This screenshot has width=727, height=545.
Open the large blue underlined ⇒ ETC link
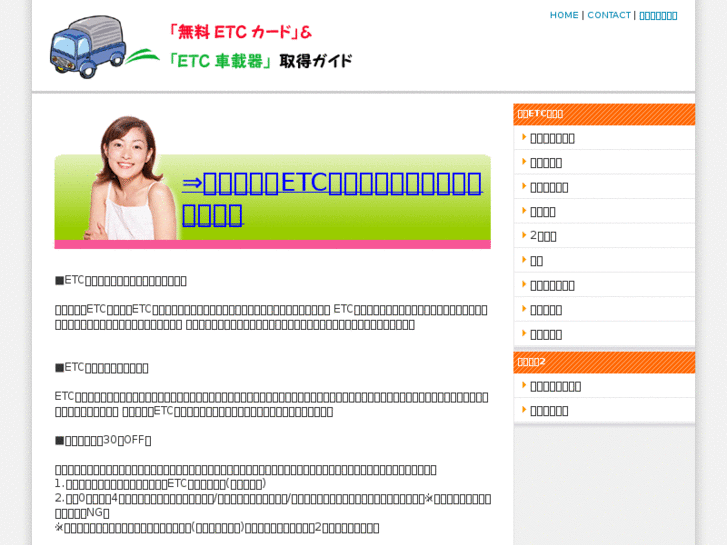pos(332,199)
